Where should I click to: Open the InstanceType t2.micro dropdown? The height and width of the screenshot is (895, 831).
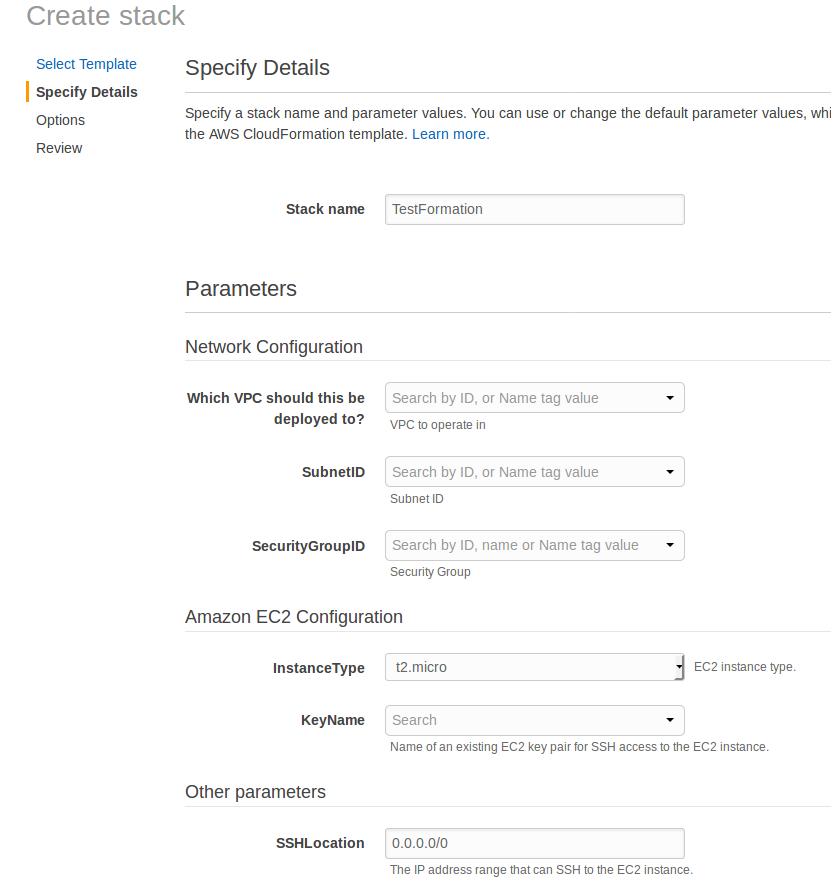528,667
